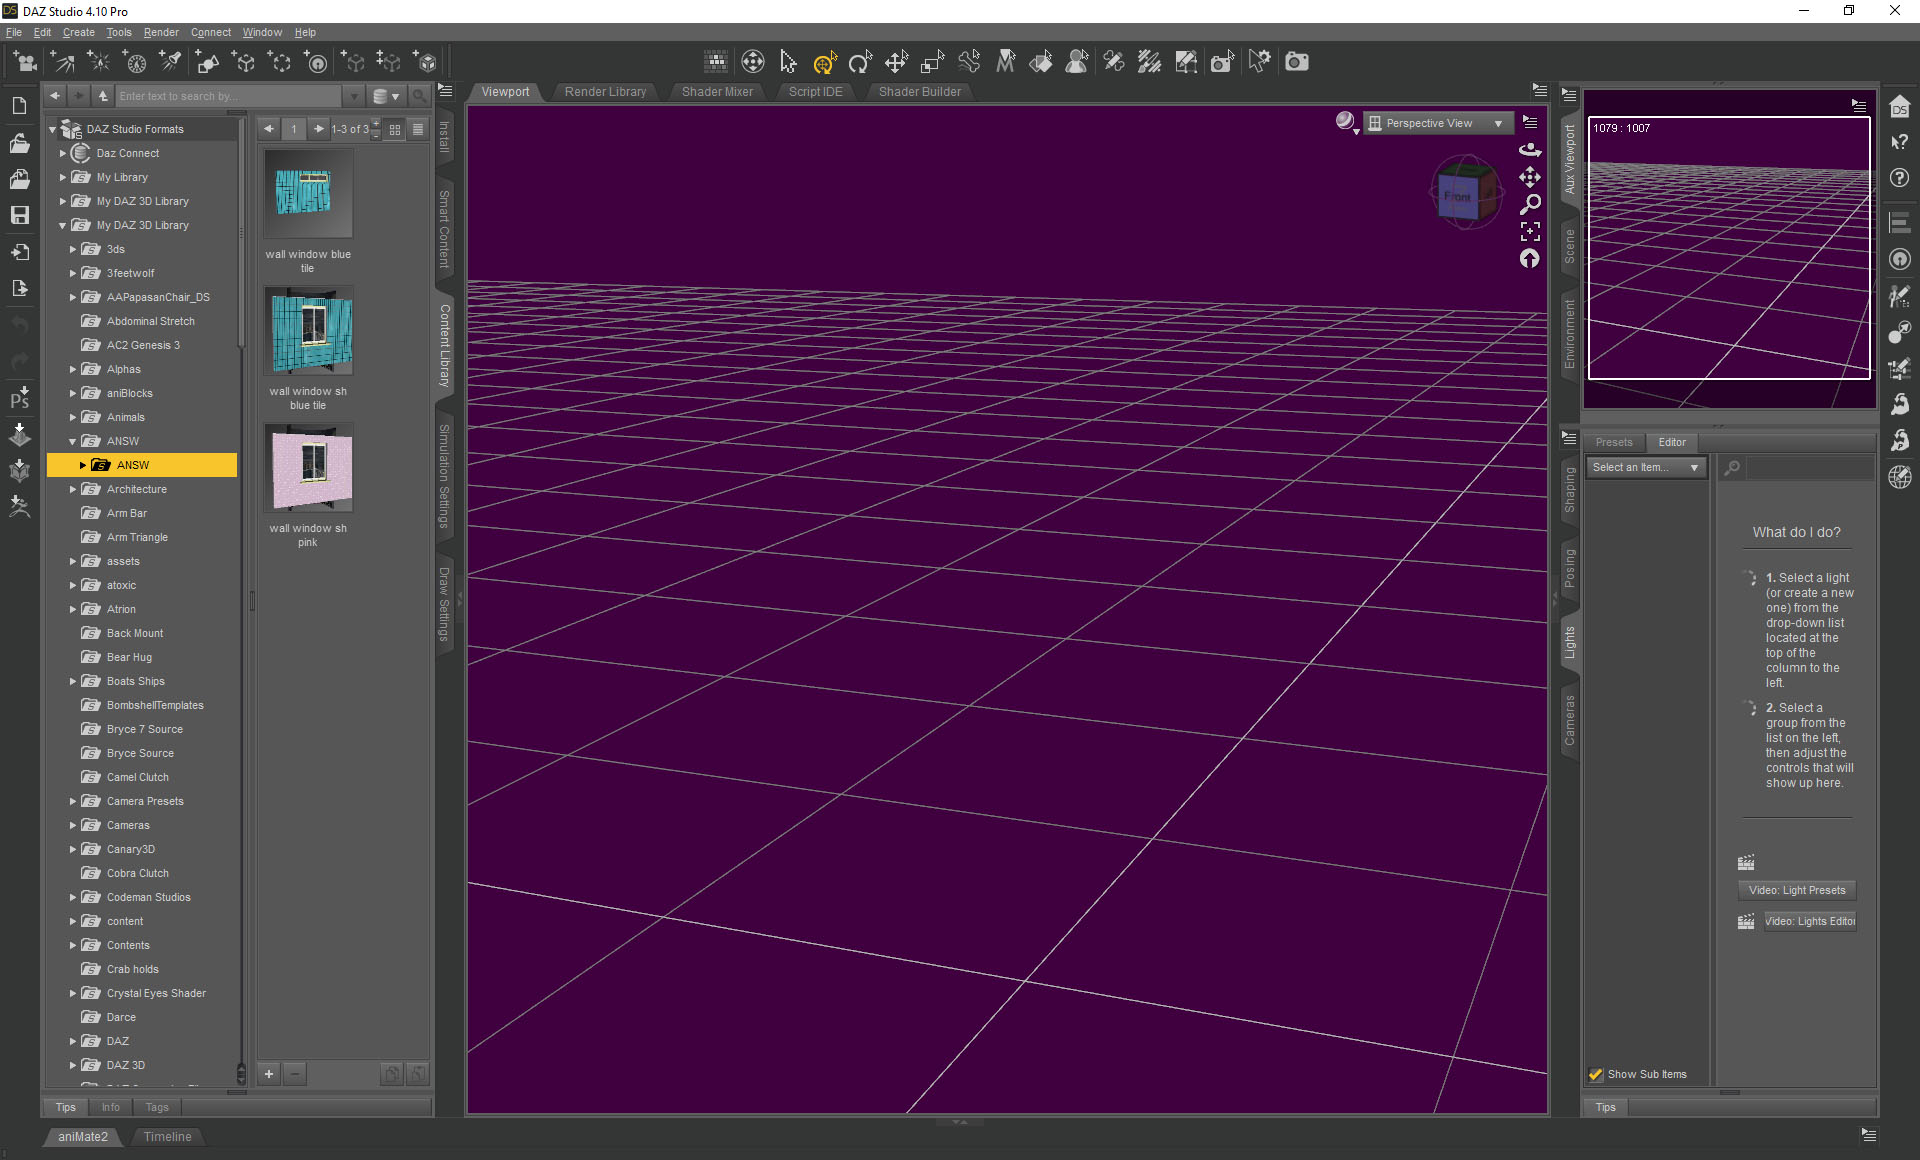This screenshot has width=1920, height=1160.
Task: Switch content view to list mode
Action: [418, 129]
